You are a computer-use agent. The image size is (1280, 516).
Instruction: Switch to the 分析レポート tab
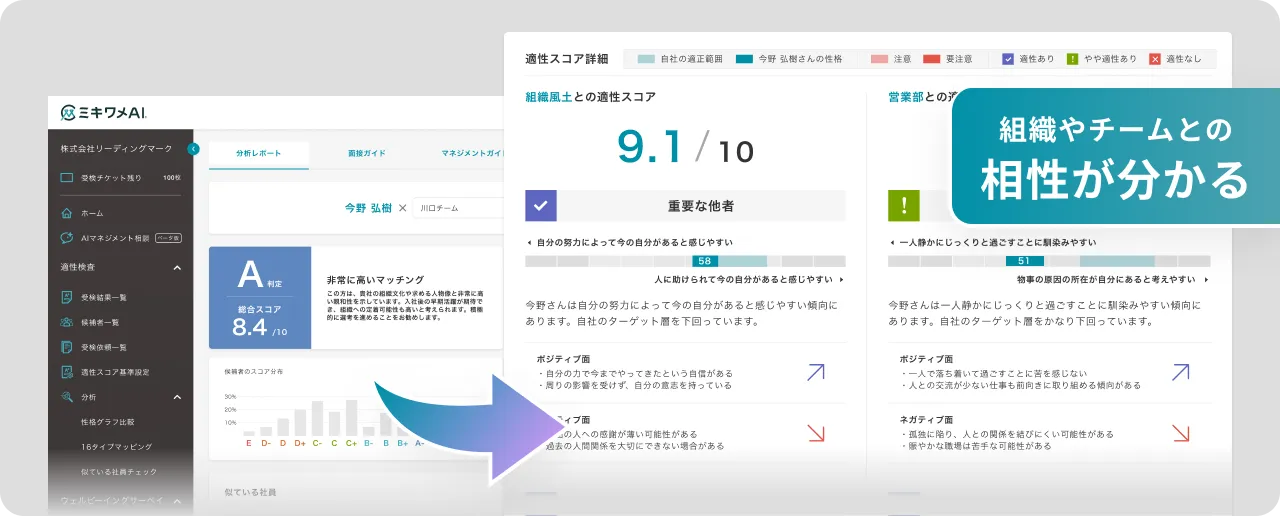[x=259, y=154]
